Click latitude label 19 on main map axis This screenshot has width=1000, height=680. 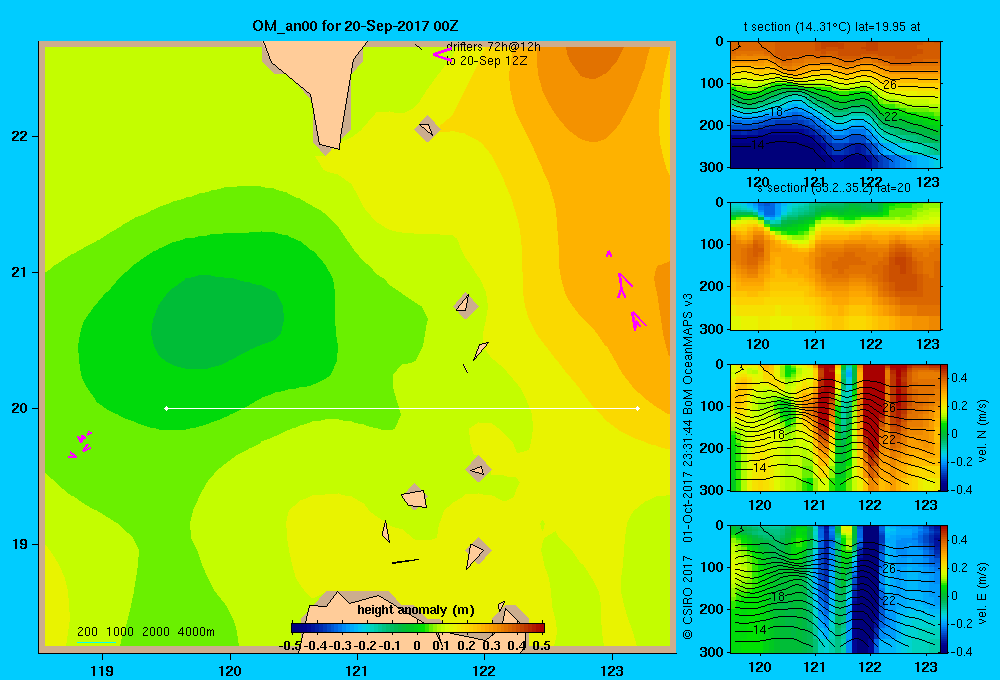point(20,544)
